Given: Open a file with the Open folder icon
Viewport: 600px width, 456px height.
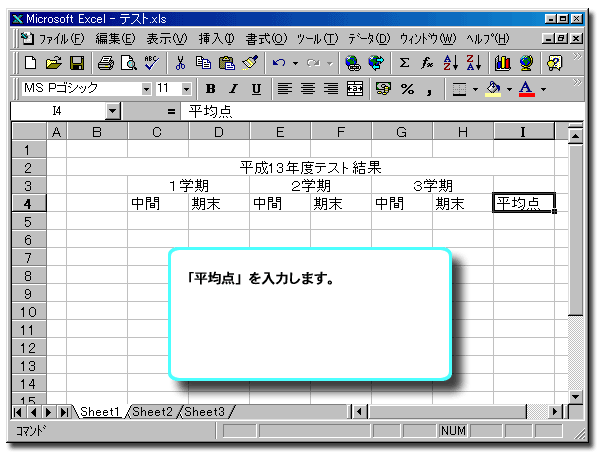Looking at the screenshot, I should (54, 63).
